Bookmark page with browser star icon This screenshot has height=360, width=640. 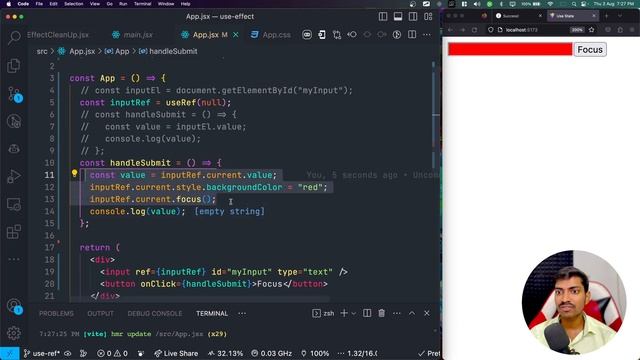point(591,30)
